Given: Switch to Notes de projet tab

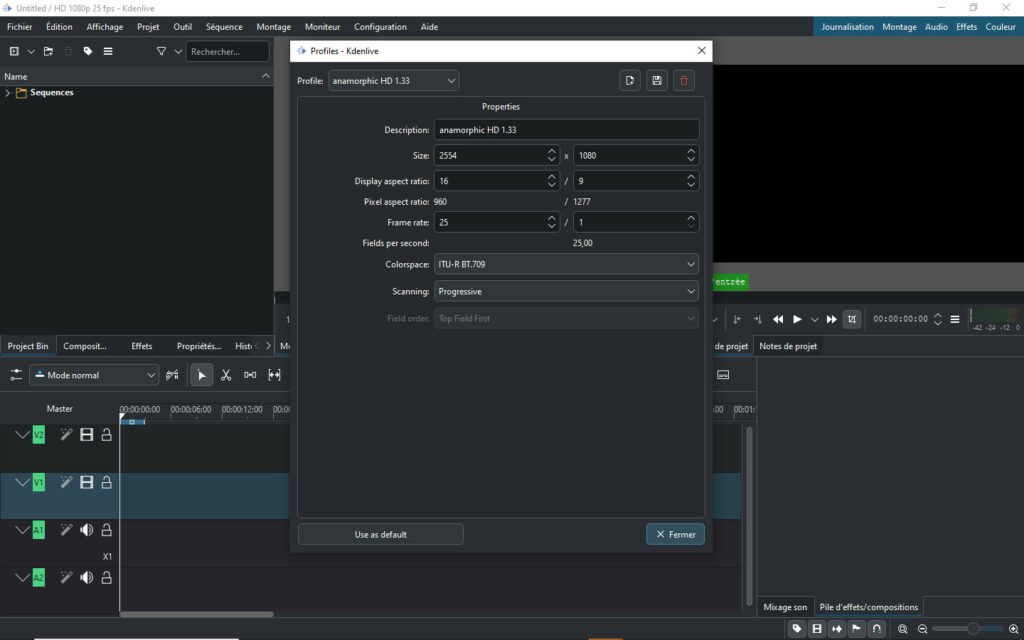Looking at the screenshot, I should point(788,346).
